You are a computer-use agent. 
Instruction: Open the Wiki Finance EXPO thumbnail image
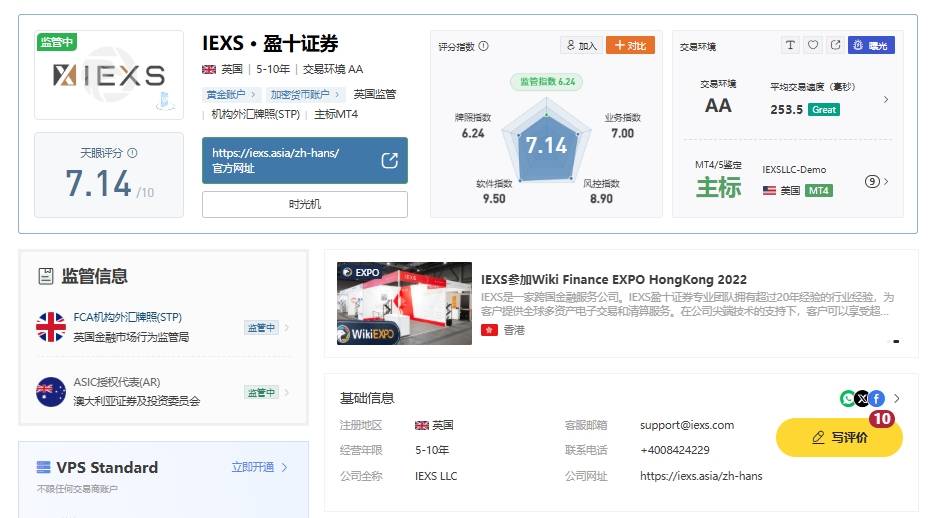pyautogui.click(x=404, y=303)
